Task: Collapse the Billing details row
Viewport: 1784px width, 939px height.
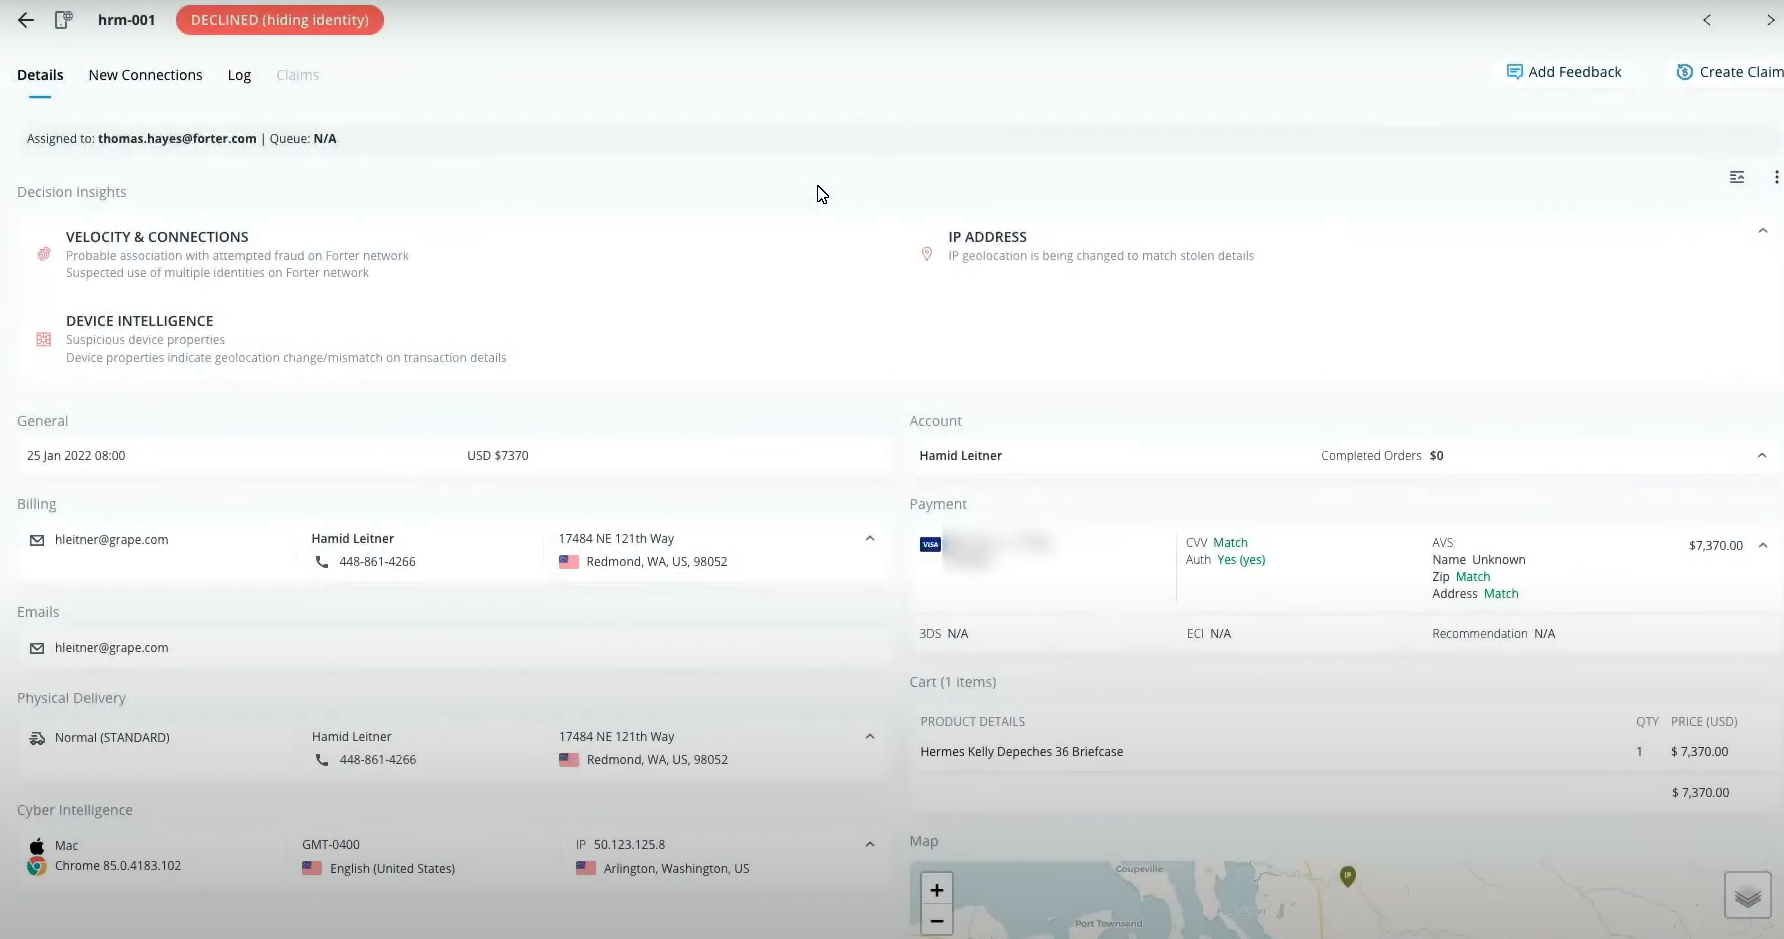Action: click(870, 538)
